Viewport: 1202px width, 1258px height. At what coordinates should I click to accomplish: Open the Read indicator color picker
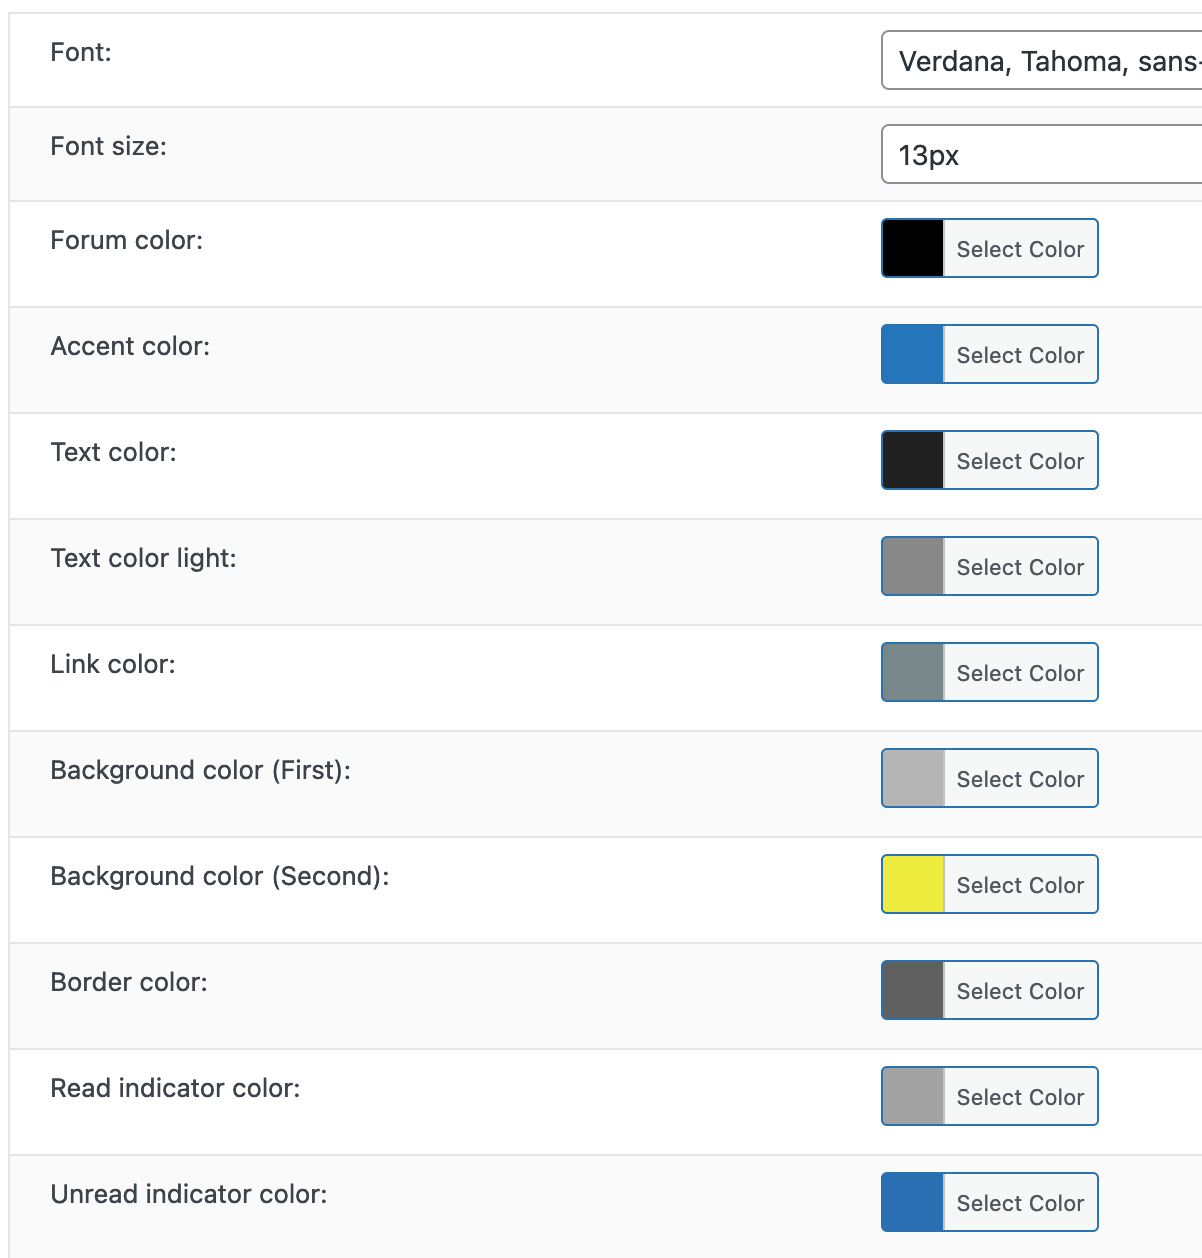coord(1019,1096)
